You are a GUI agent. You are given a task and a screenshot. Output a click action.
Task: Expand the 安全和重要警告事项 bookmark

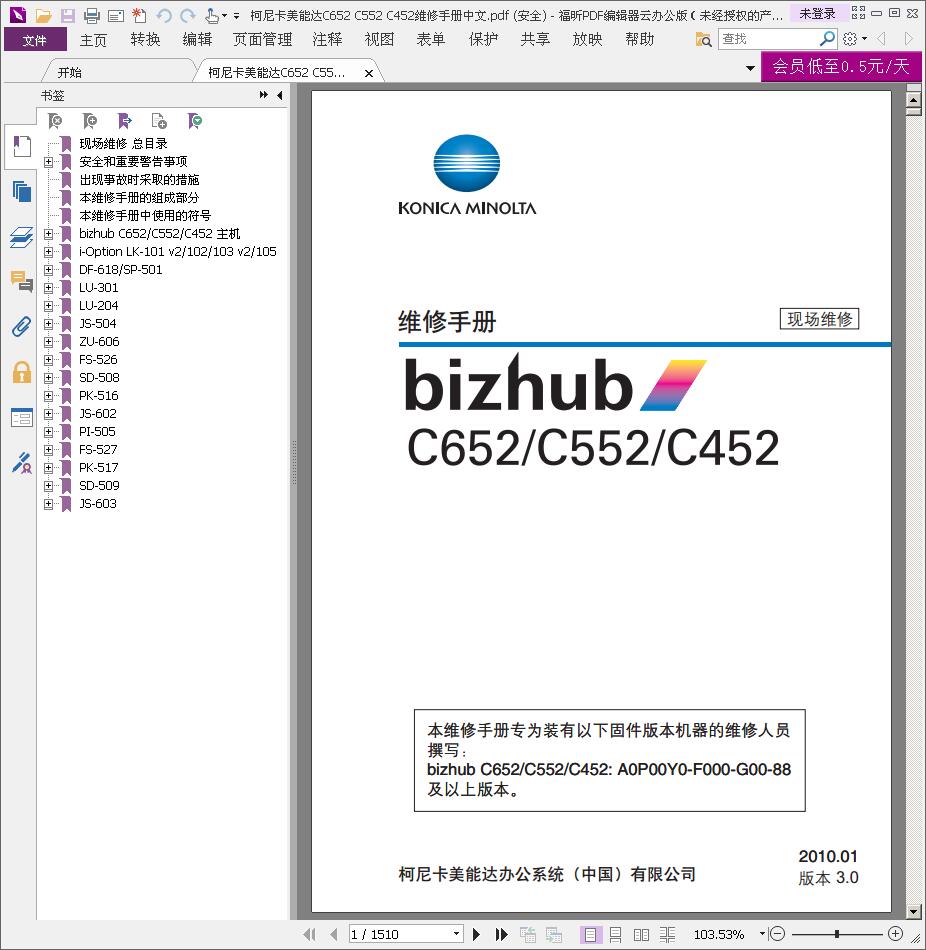point(48,162)
